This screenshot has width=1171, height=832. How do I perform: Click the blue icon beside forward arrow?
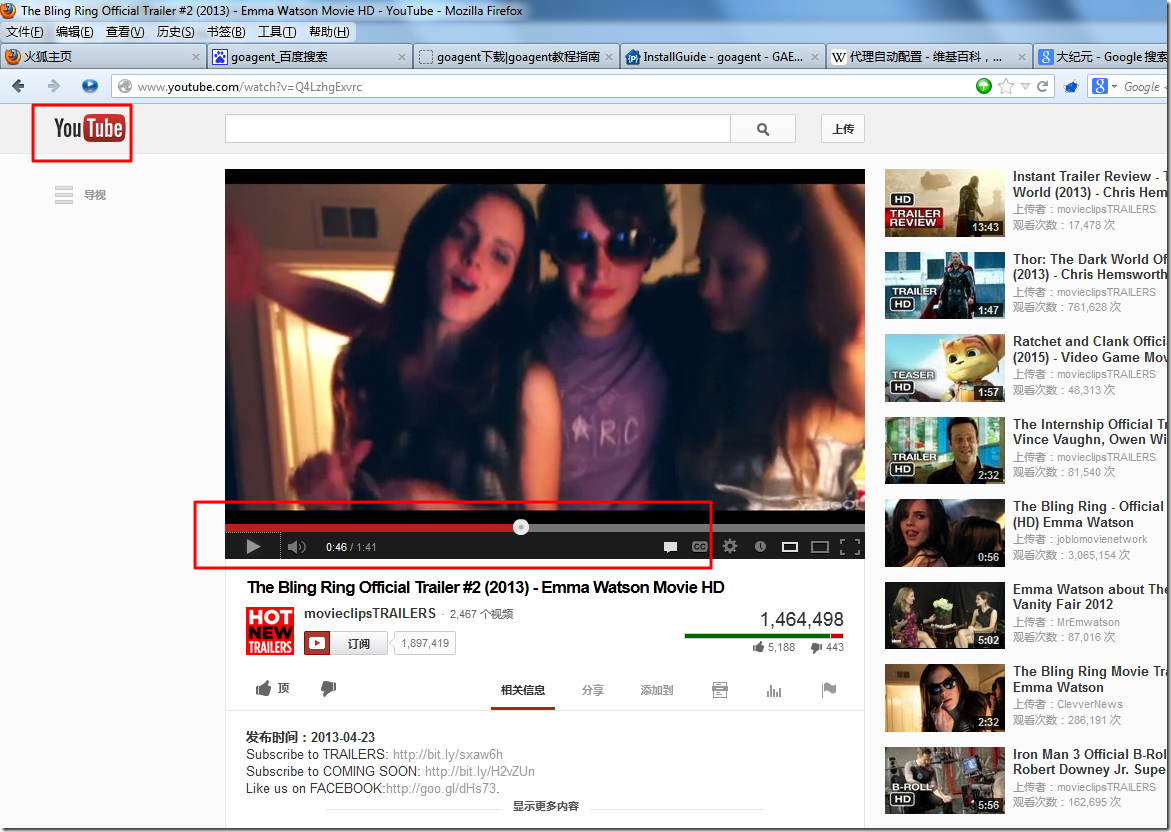click(x=90, y=86)
